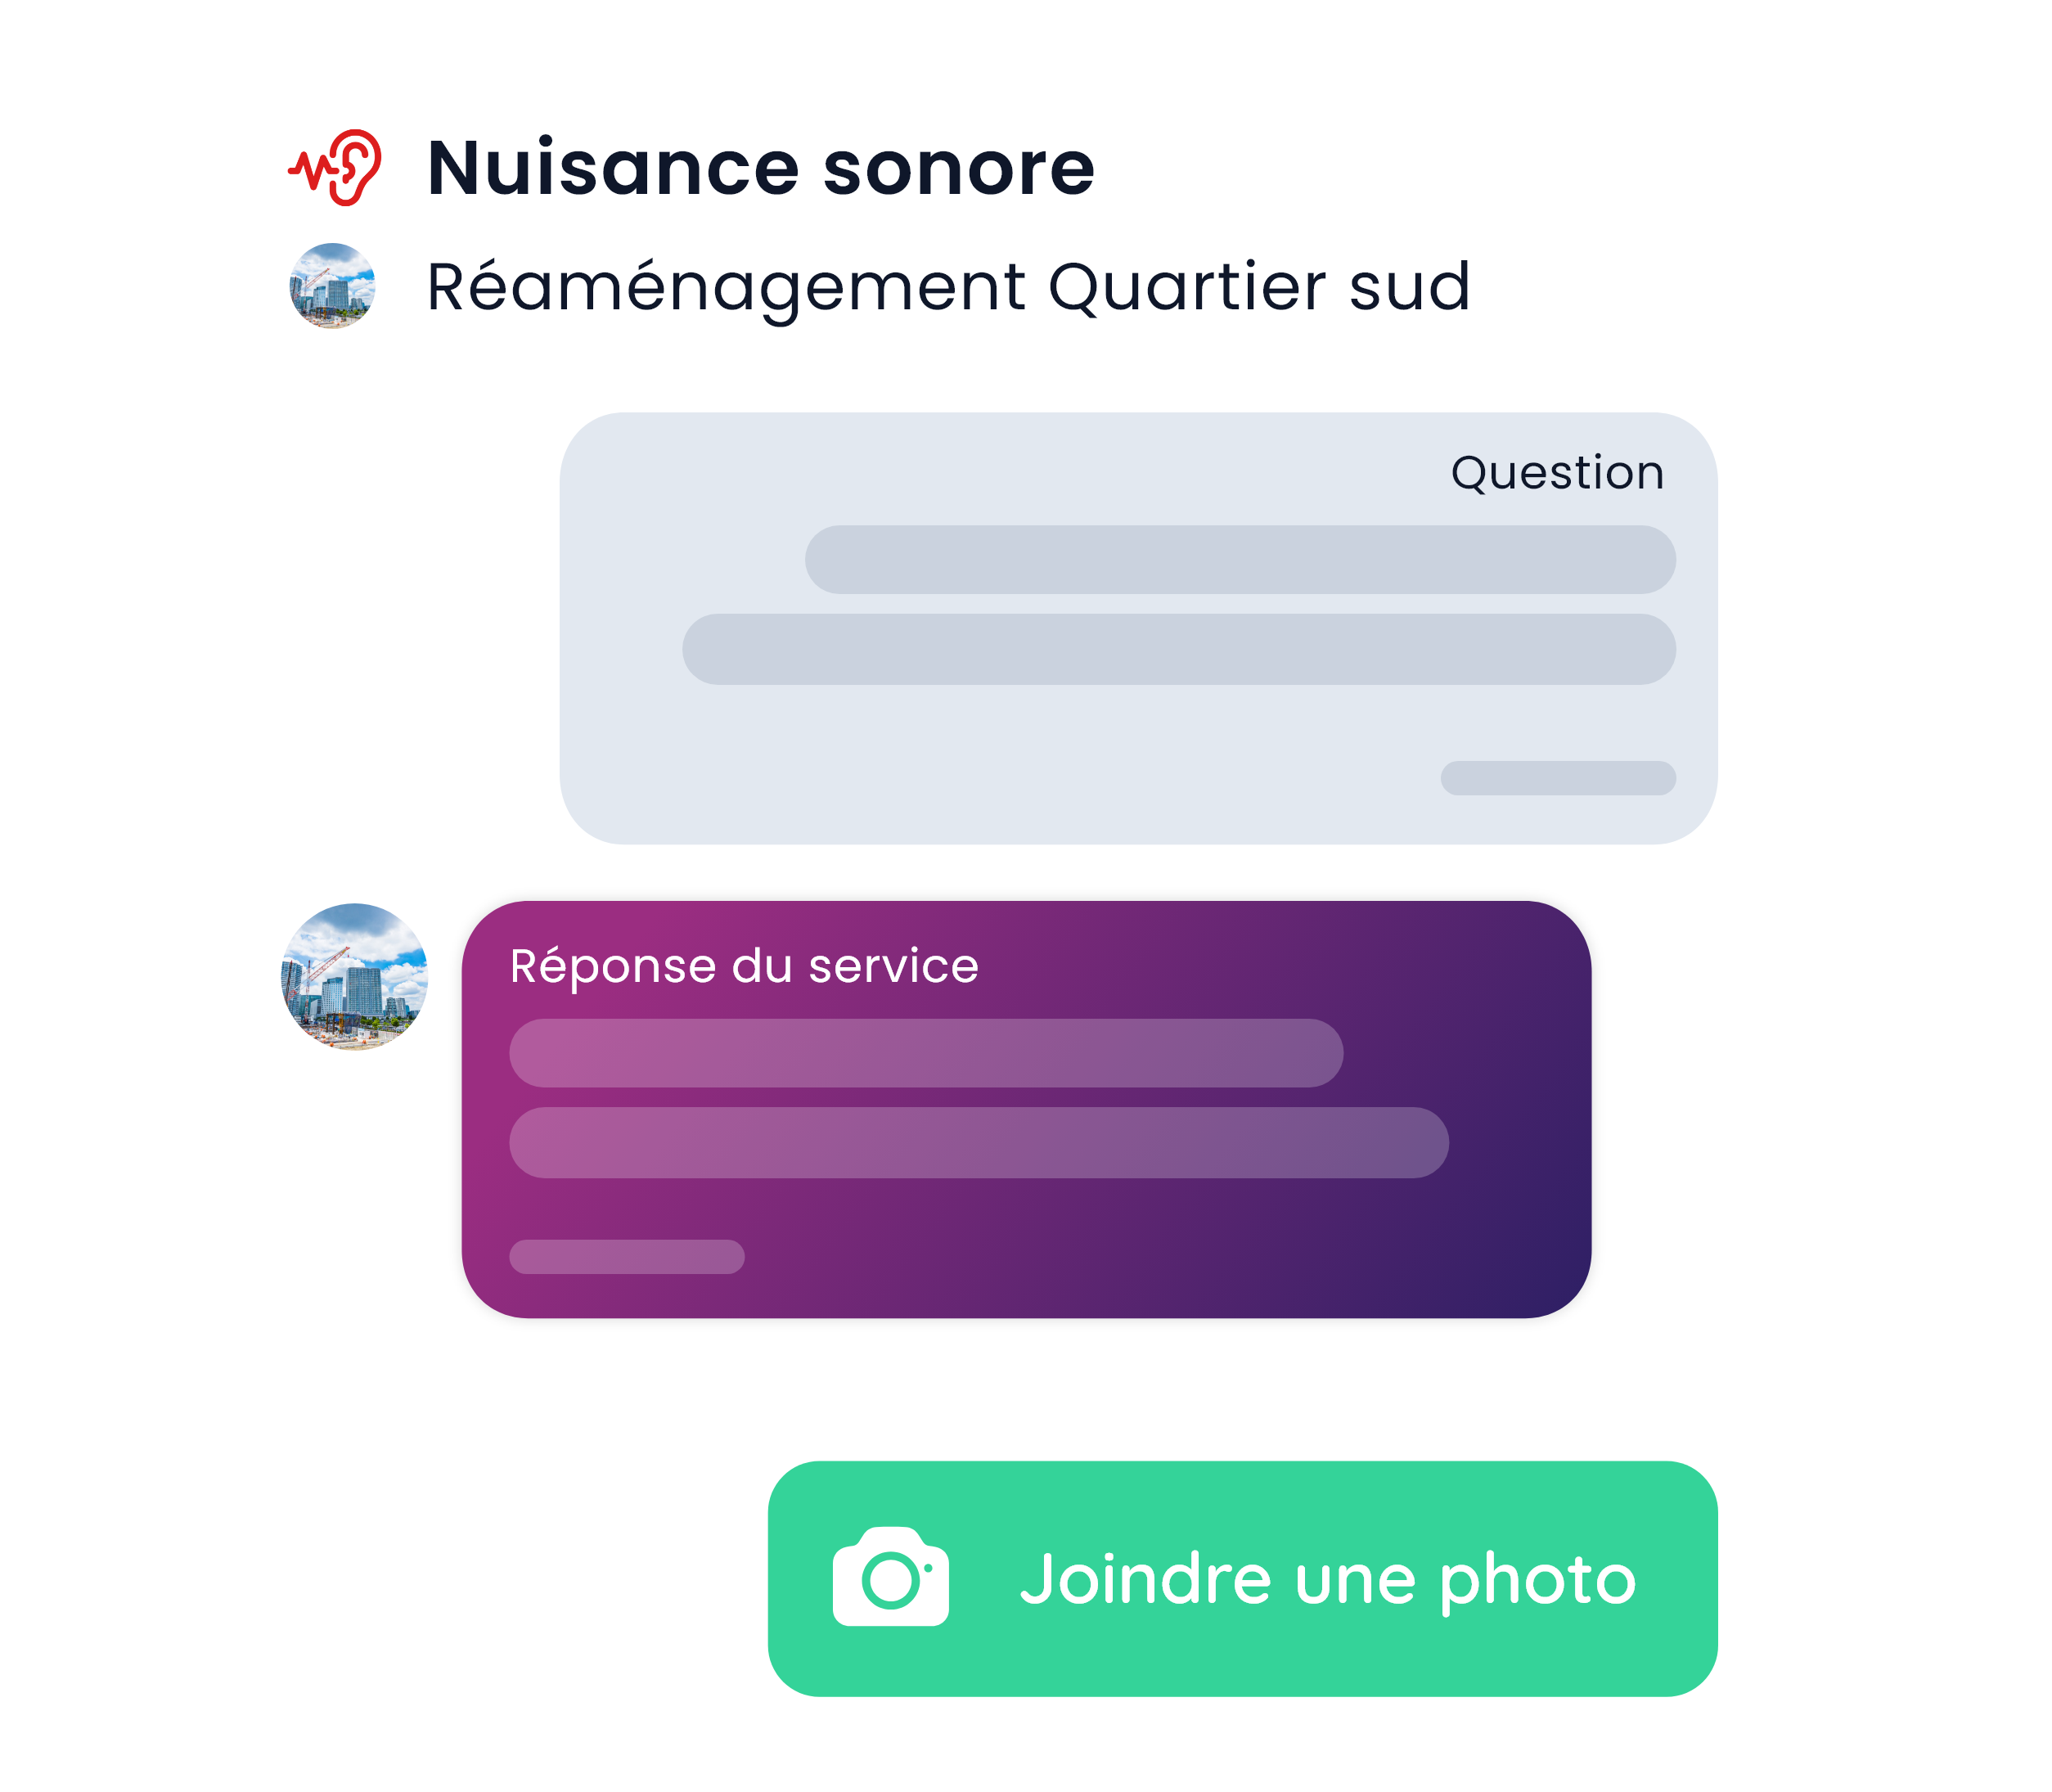Image resolution: width=2052 pixels, height=1792 pixels.
Task: Click the Réponse du service label
Action: (x=744, y=966)
